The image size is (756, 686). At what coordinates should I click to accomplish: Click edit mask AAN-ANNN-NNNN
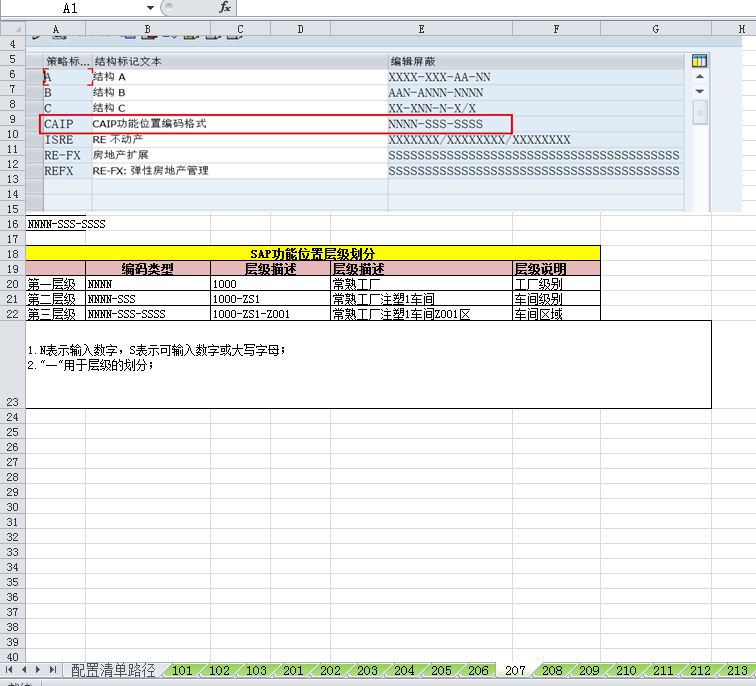435,93
